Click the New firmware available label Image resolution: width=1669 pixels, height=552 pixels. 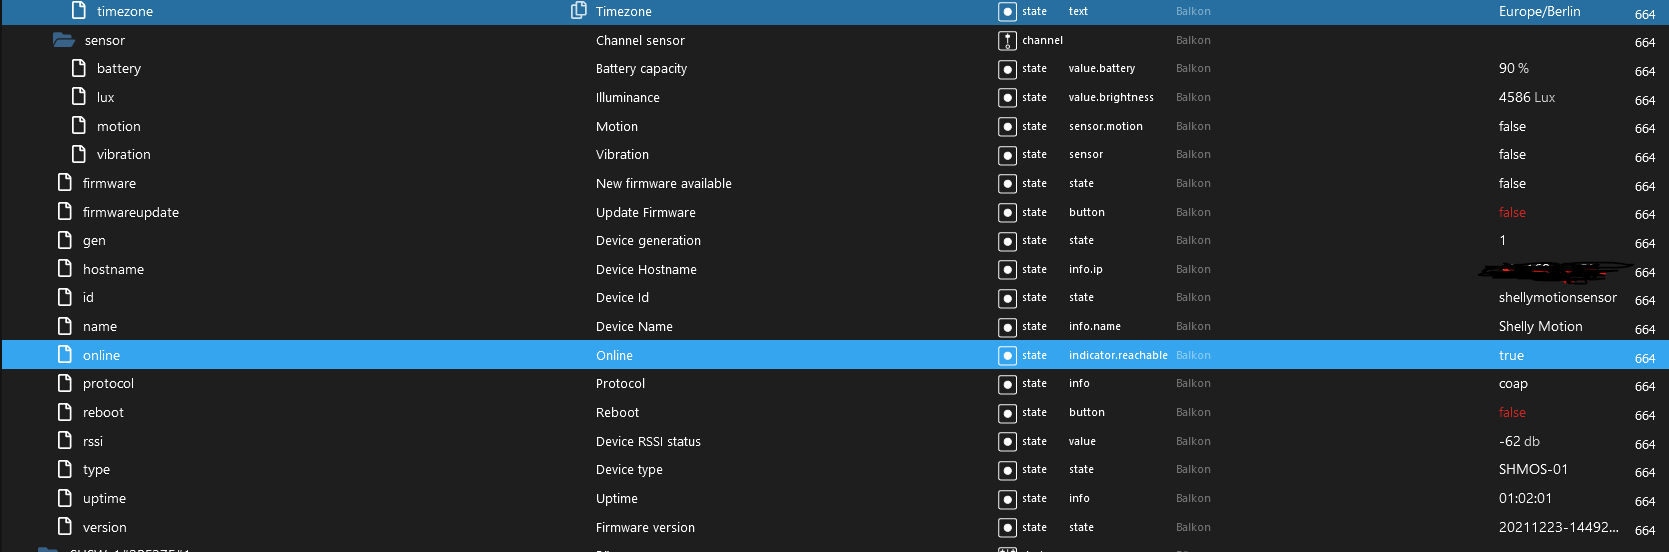(x=663, y=183)
